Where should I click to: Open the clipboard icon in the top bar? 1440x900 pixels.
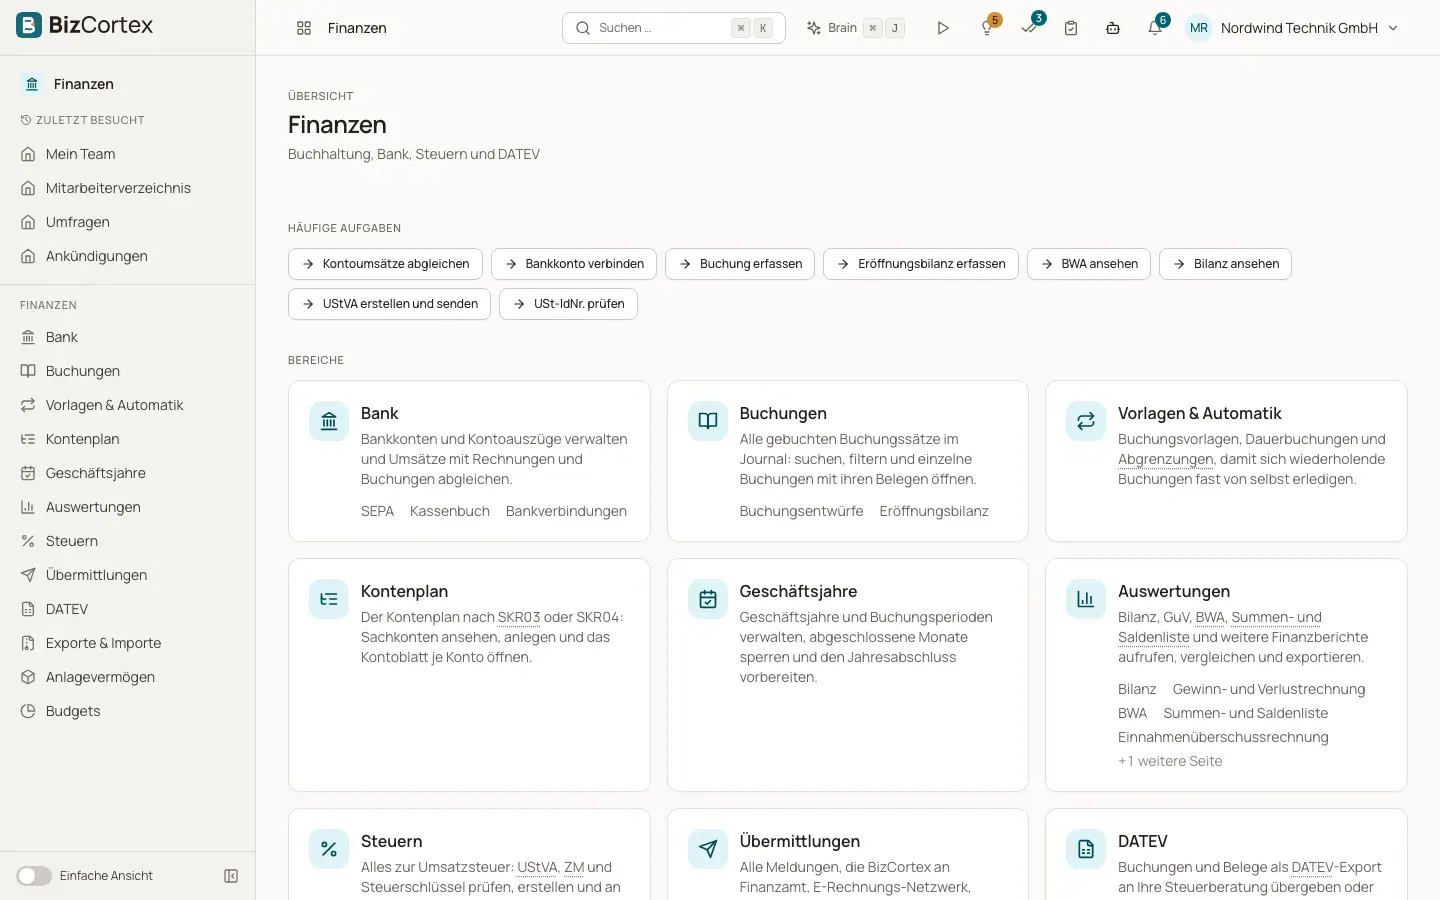(1071, 28)
